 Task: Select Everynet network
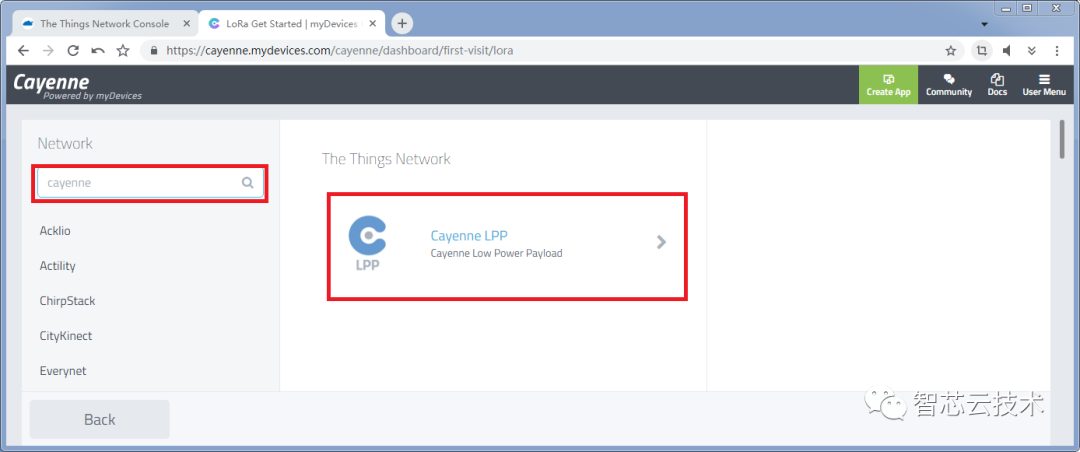(x=63, y=371)
